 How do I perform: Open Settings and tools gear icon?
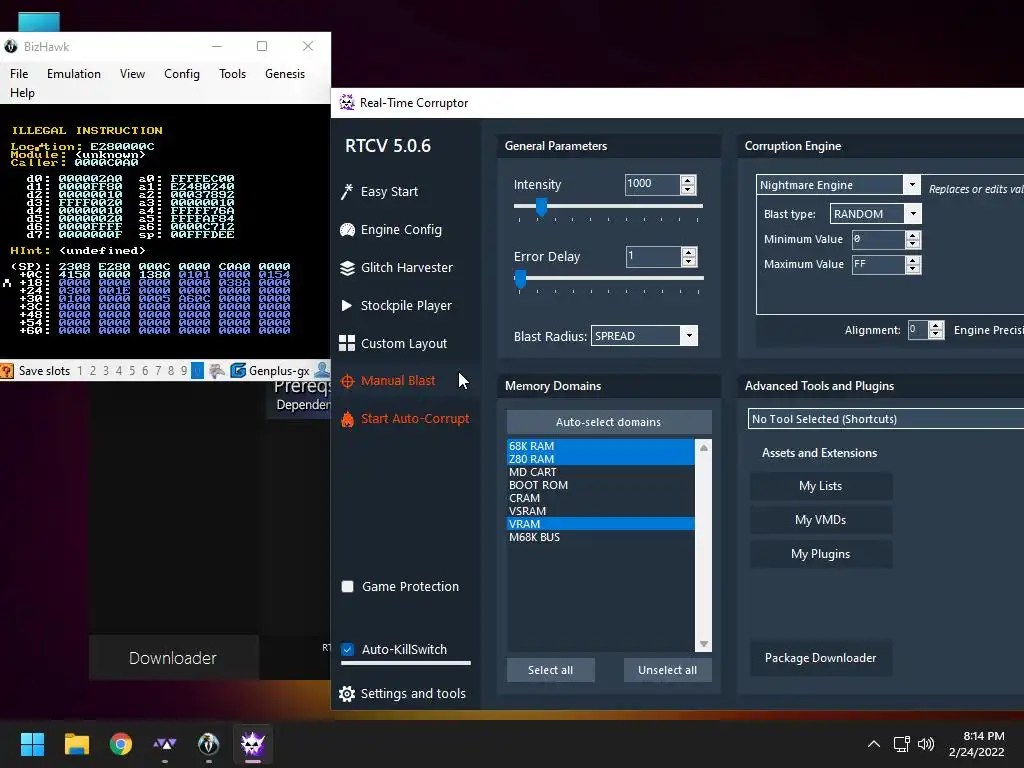(x=347, y=694)
